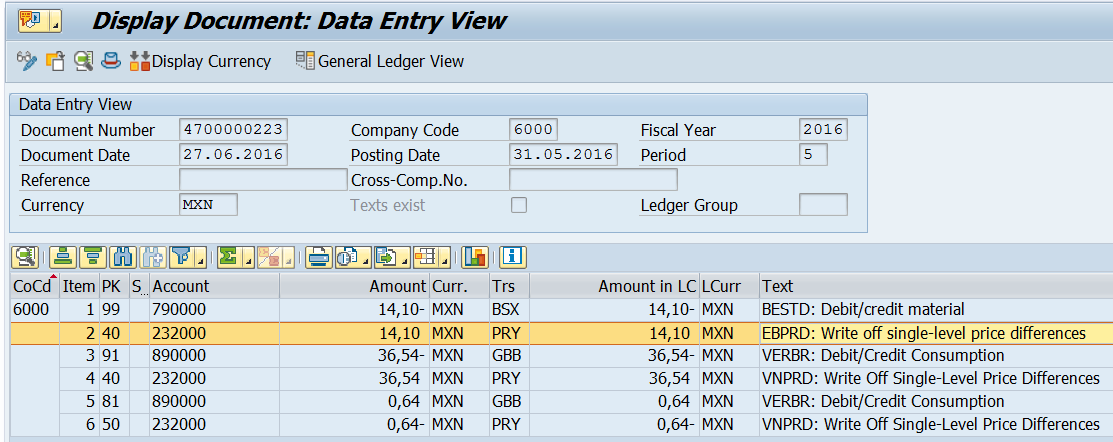1113x442 pixels.
Task: Expand the sigma total dropdown arrow
Action: [x=247, y=256]
